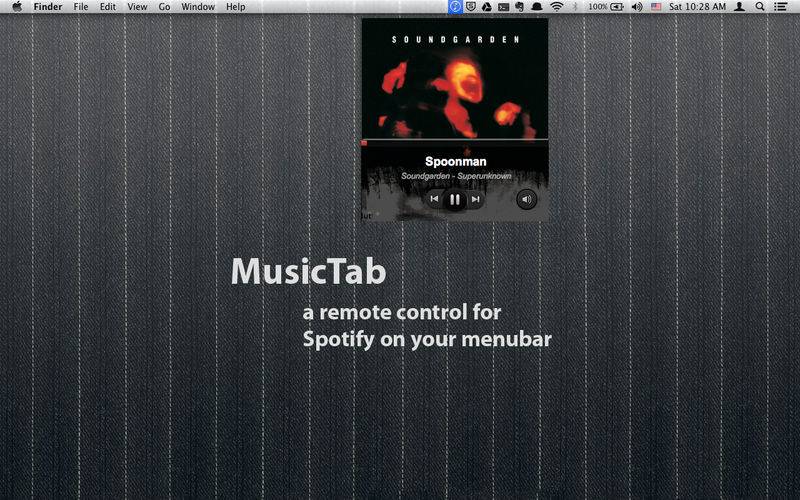Image resolution: width=800 pixels, height=500 pixels.
Task: Click the MusicTab volume speaker button
Action: tap(527, 199)
